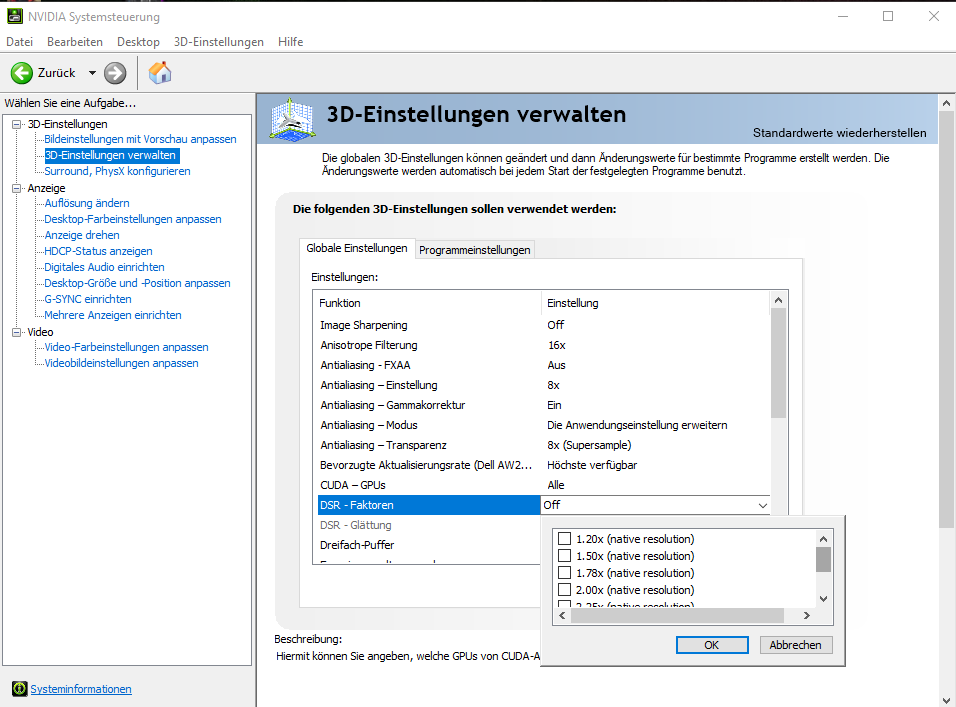
Task: Open Desktop-Farbeinstellungen anpassen
Action: pyautogui.click(x=133, y=219)
